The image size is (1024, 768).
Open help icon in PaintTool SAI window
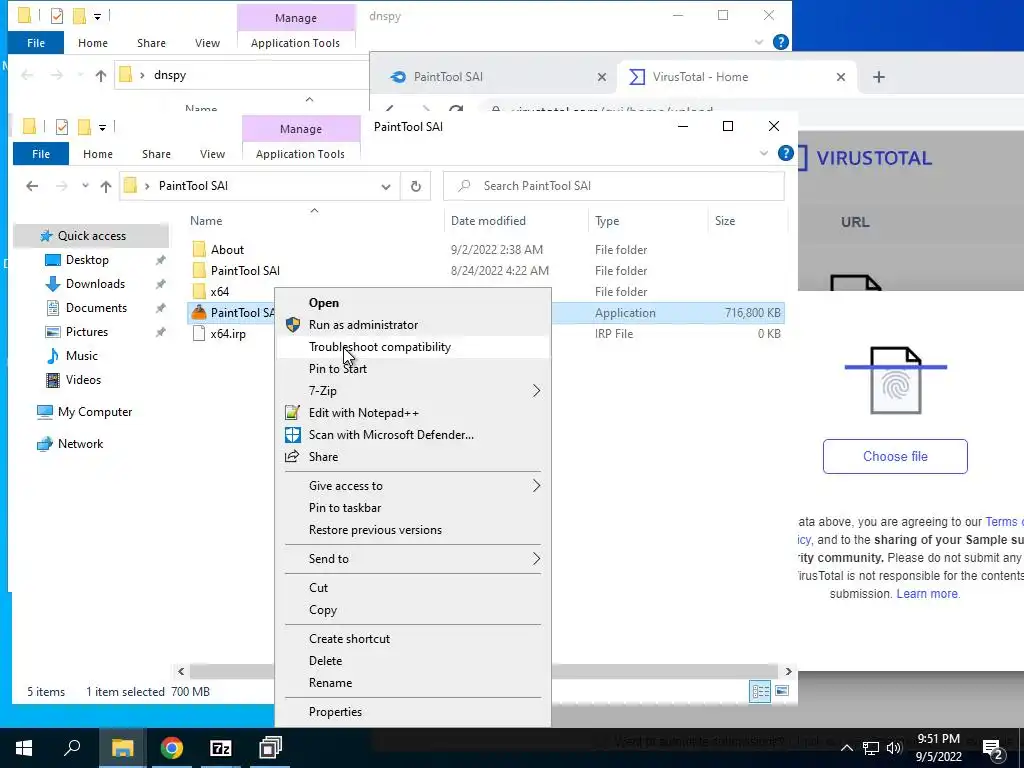[786, 153]
